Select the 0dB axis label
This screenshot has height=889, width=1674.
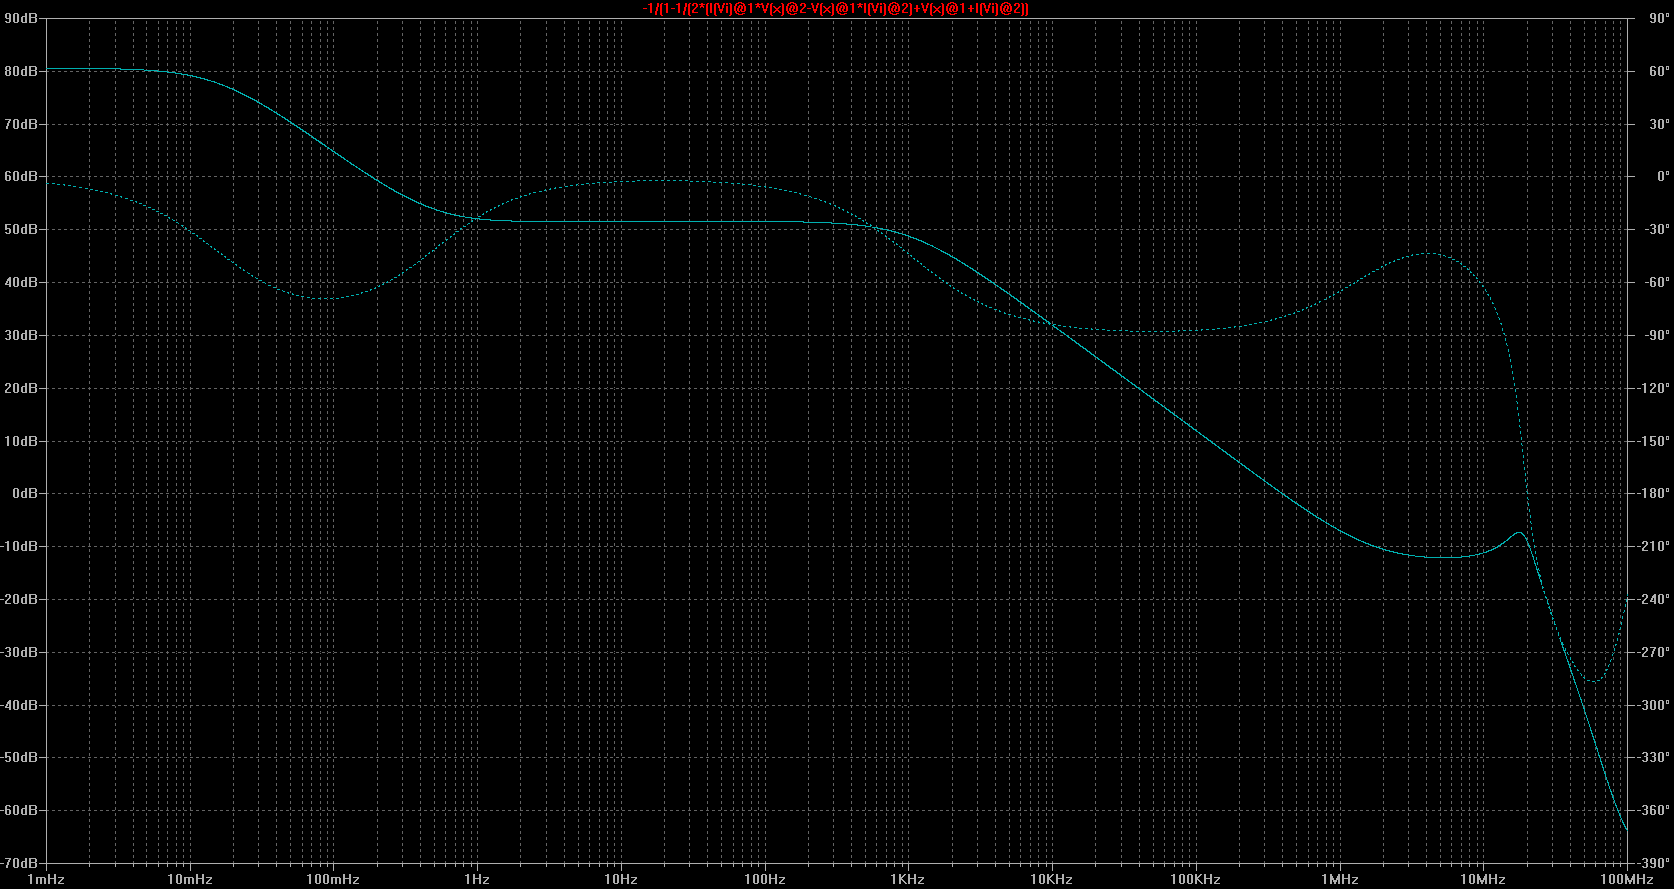pyautogui.click(x=24, y=493)
